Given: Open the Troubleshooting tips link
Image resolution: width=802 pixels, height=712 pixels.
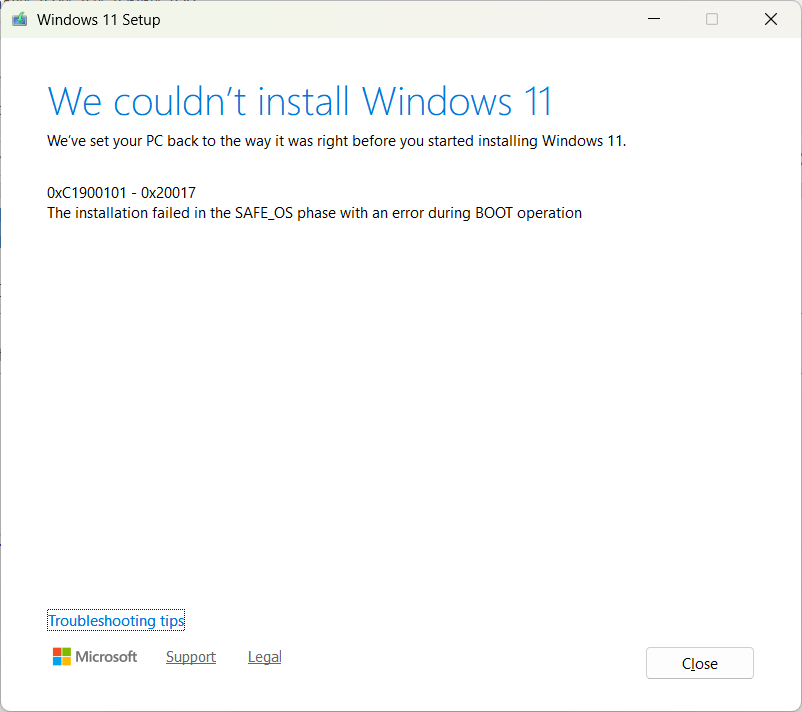Looking at the screenshot, I should point(115,620).
